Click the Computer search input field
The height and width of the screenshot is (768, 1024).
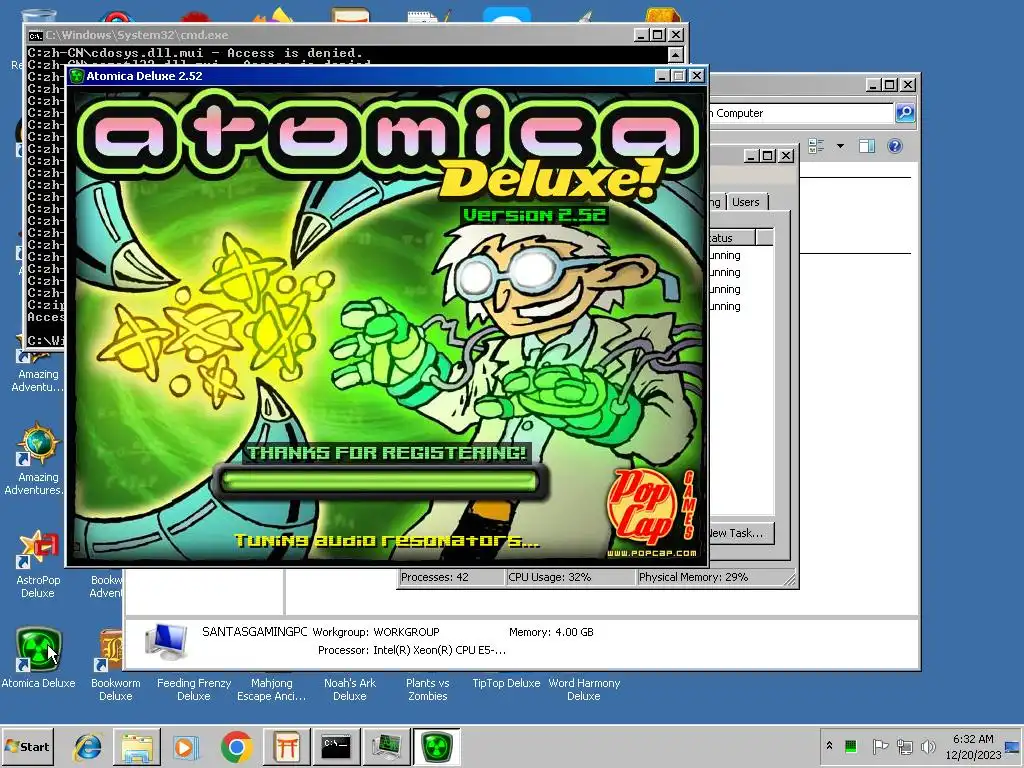(x=802, y=113)
